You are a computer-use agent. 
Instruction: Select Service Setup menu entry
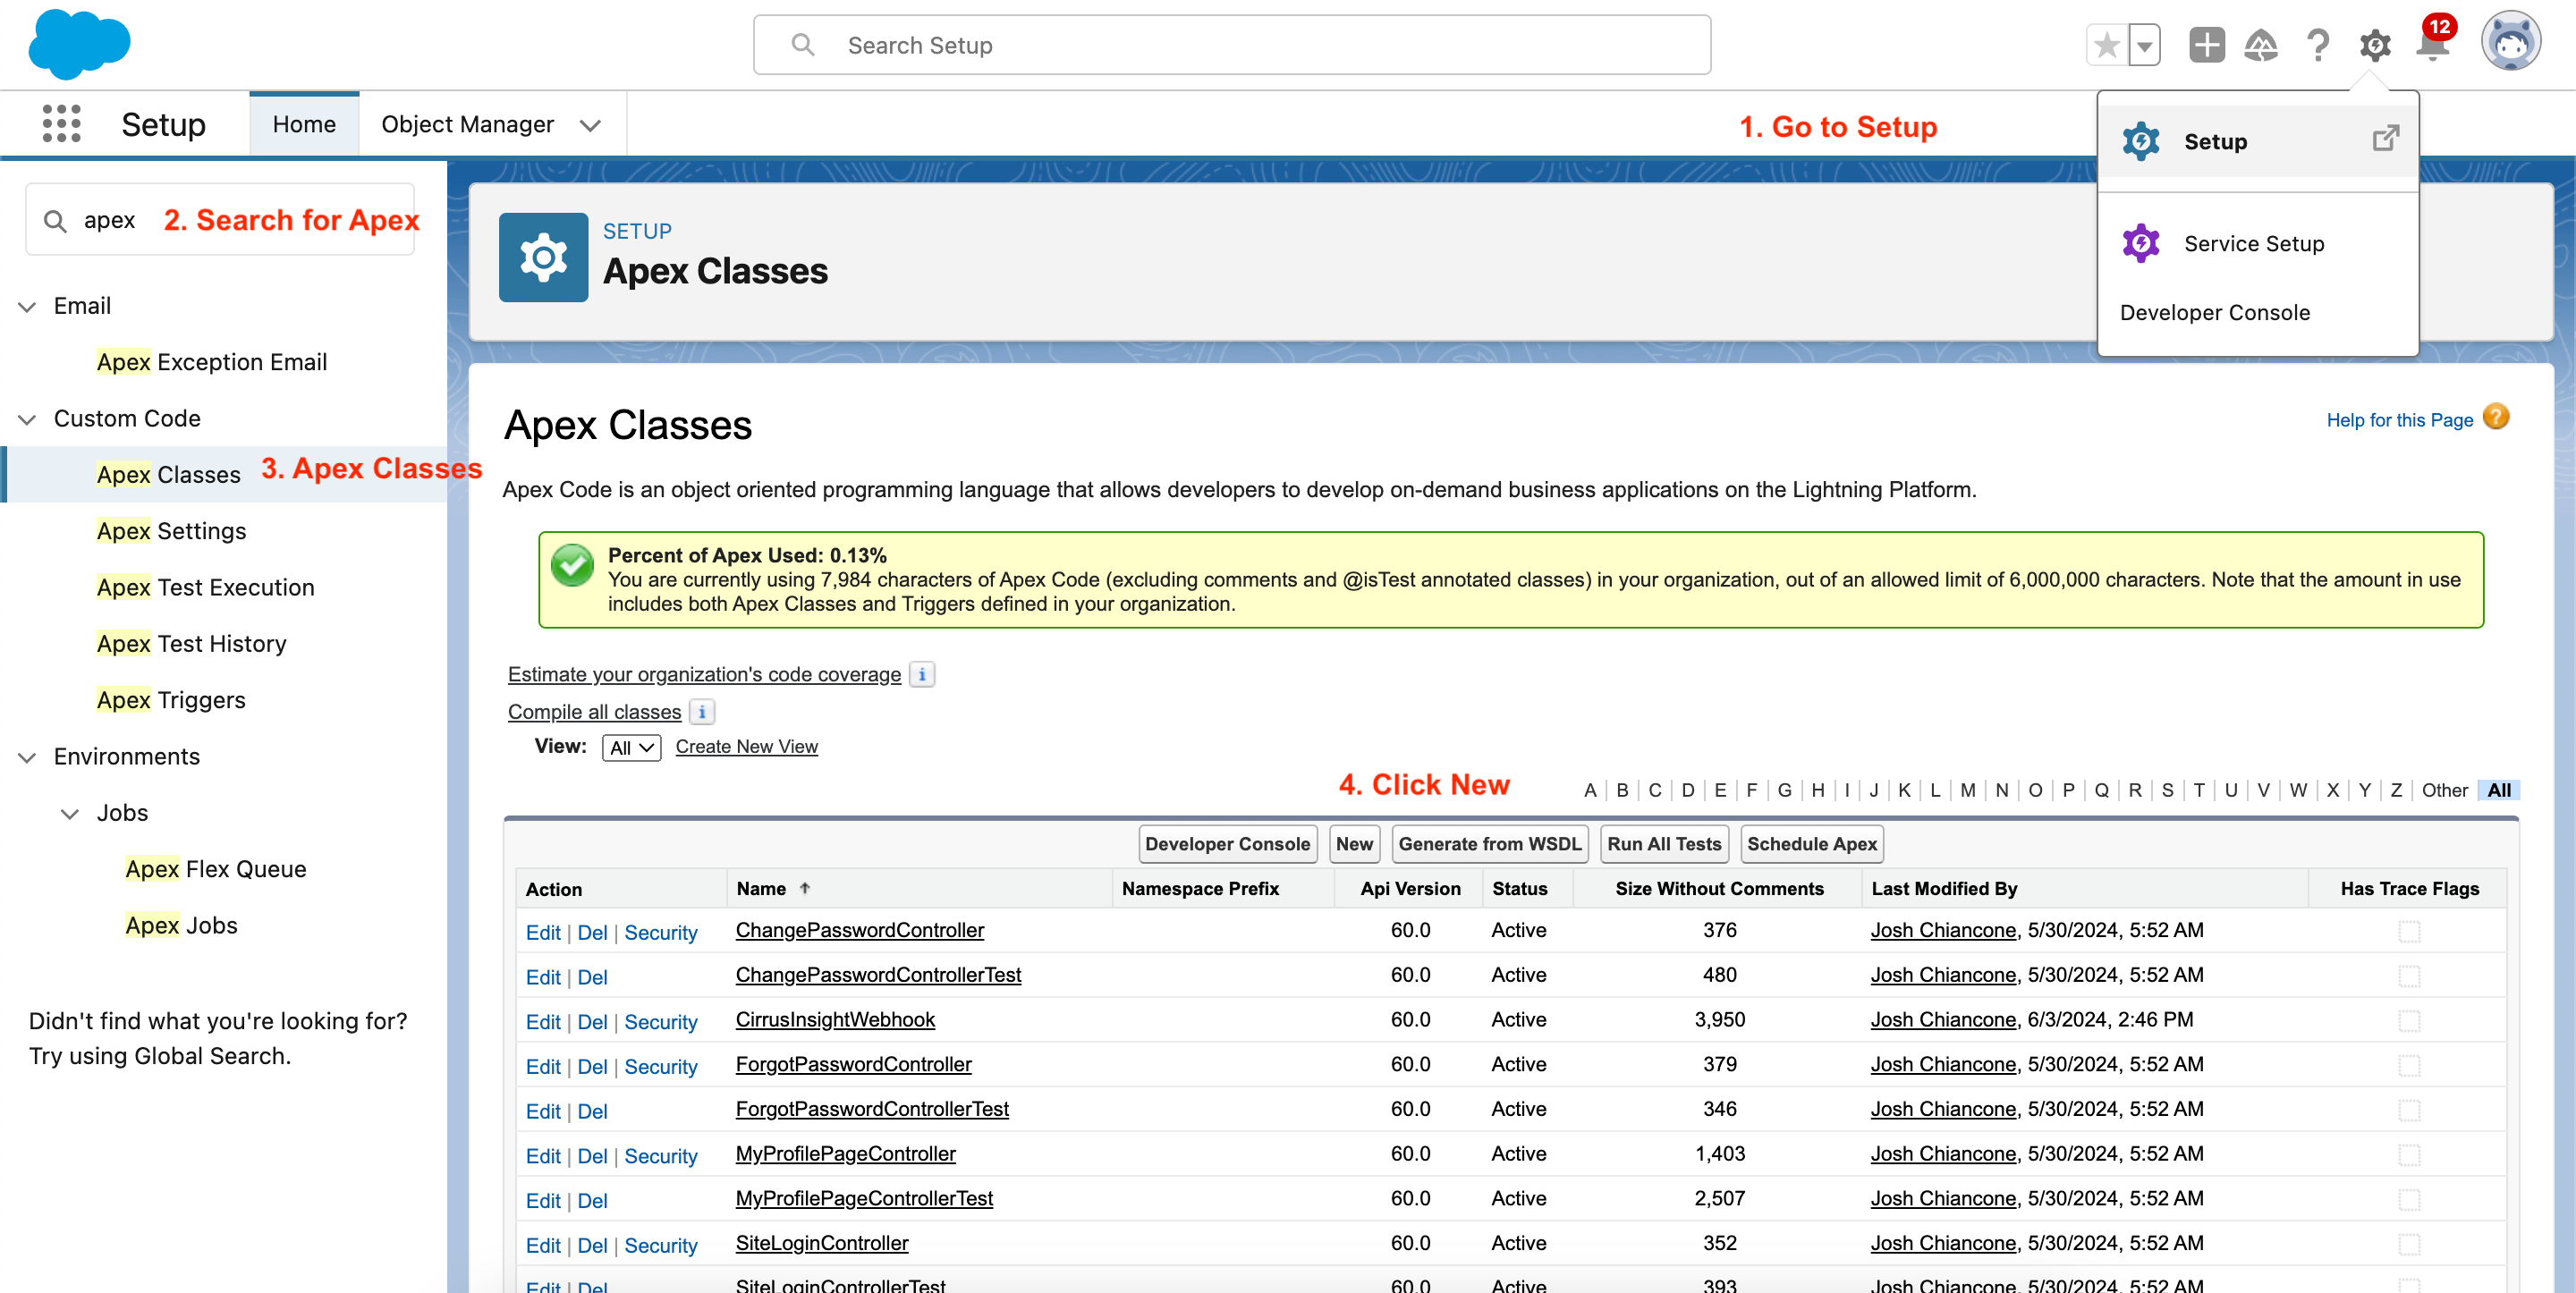point(2257,243)
